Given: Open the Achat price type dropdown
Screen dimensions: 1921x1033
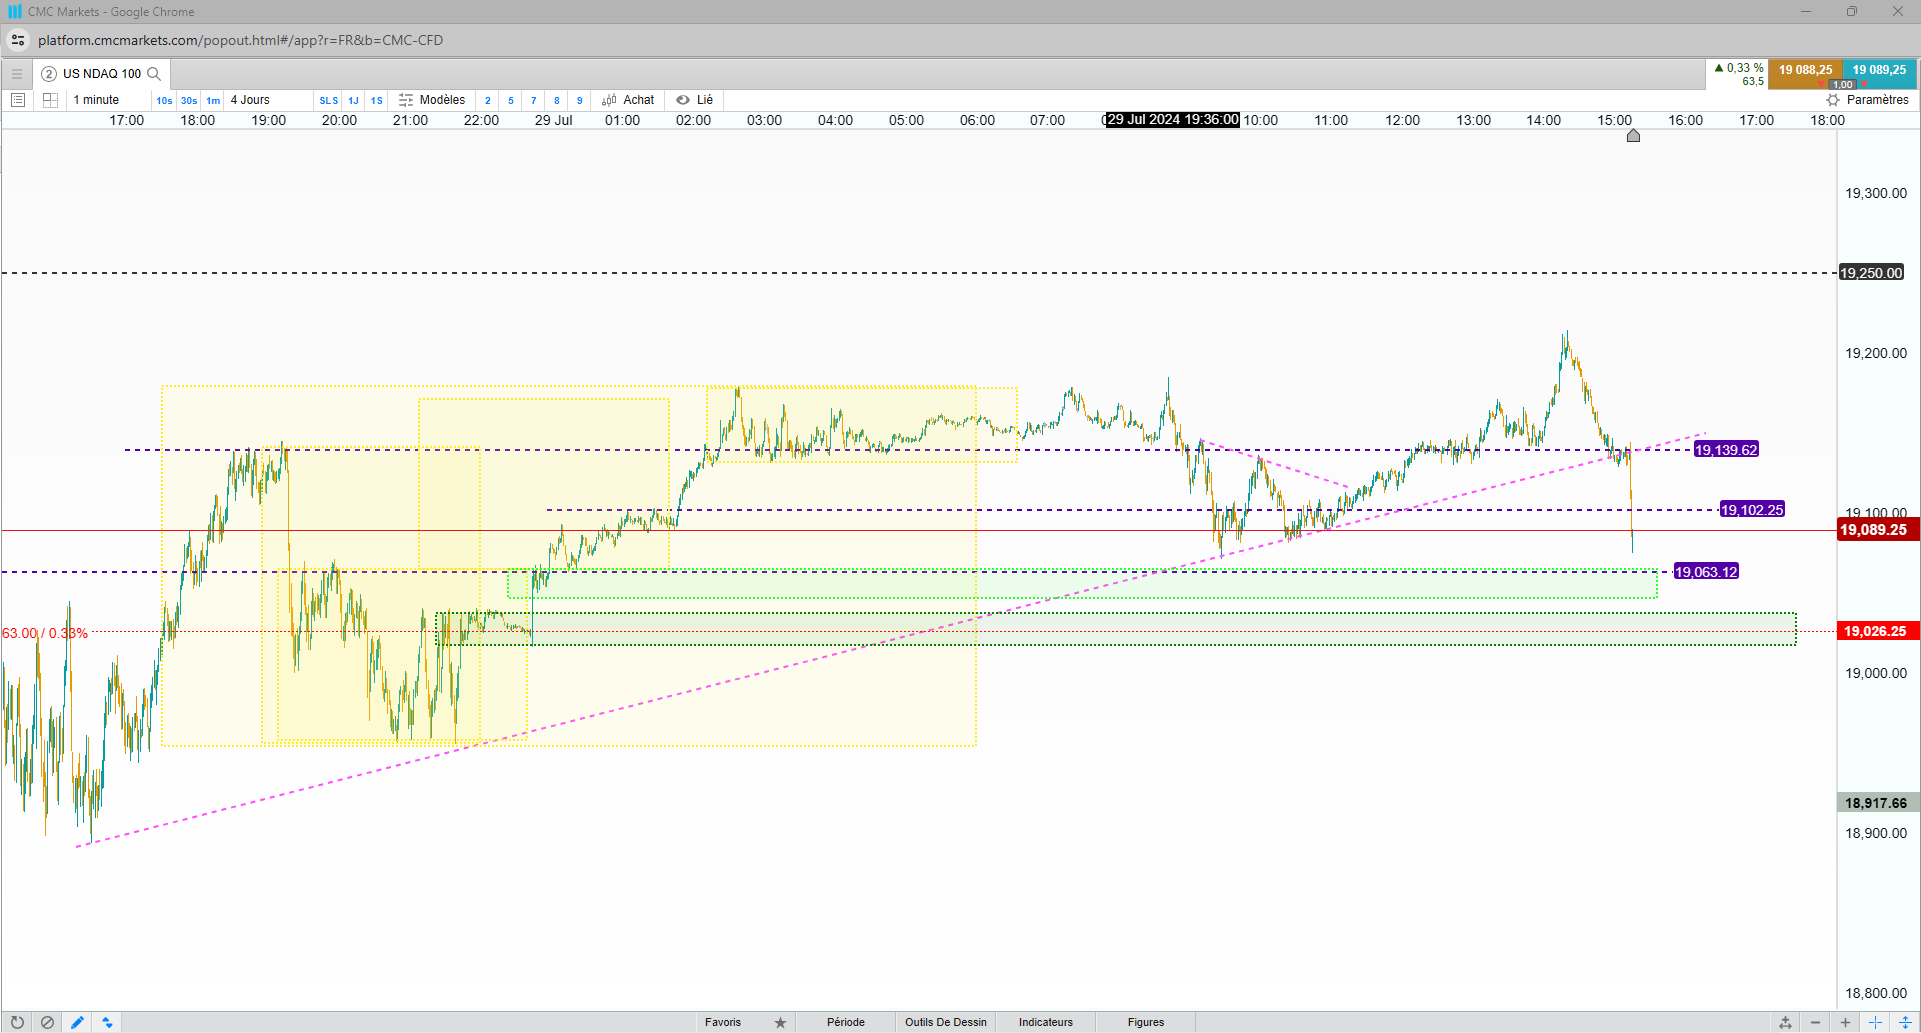Looking at the screenshot, I should pyautogui.click(x=628, y=100).
